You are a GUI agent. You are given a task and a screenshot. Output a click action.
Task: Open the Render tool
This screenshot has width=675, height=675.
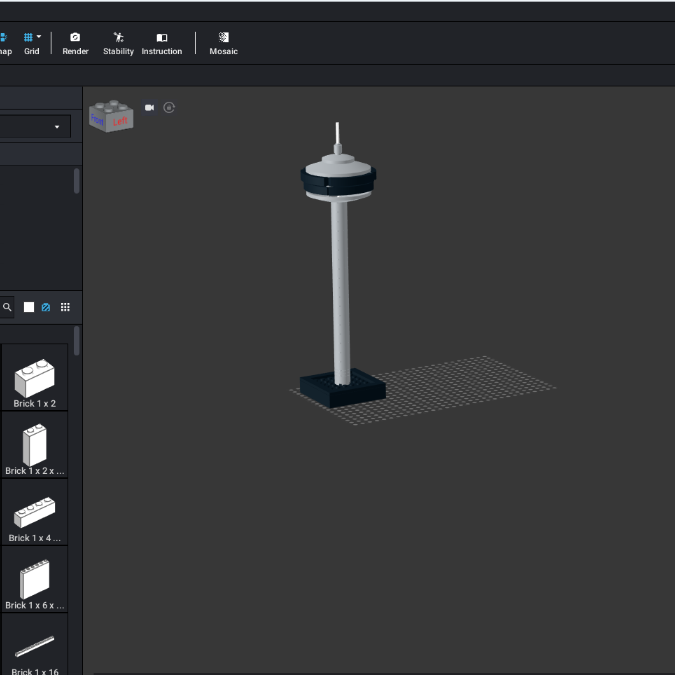(75, 43)
